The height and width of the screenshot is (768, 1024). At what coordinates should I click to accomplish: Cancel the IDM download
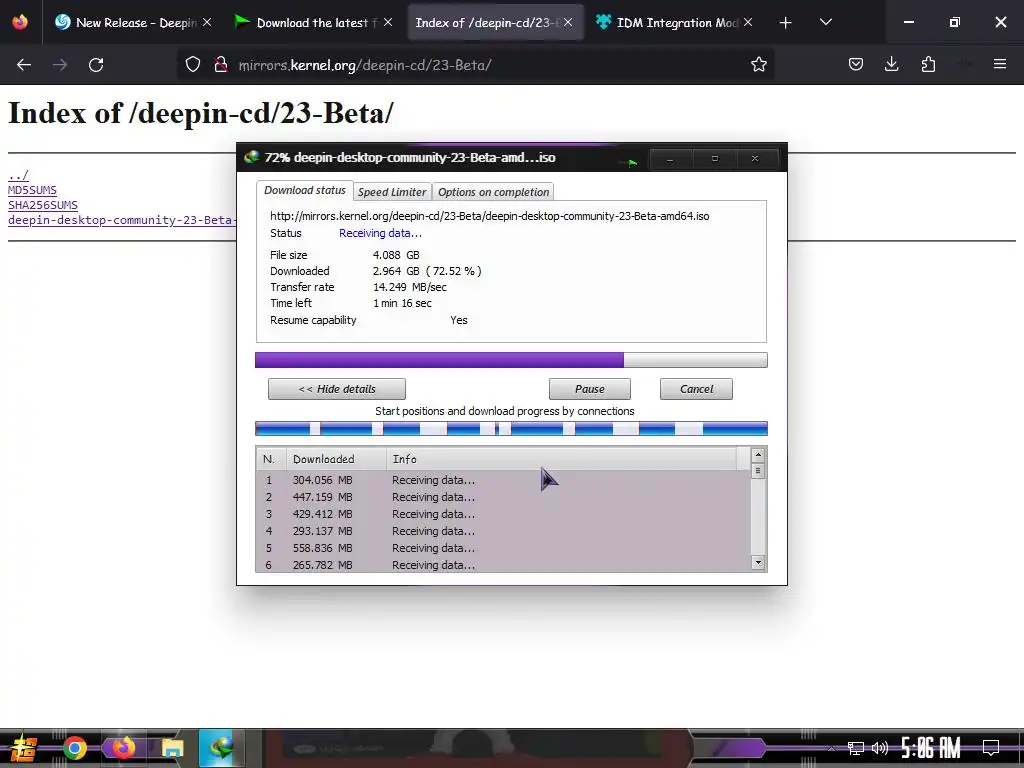696,389
